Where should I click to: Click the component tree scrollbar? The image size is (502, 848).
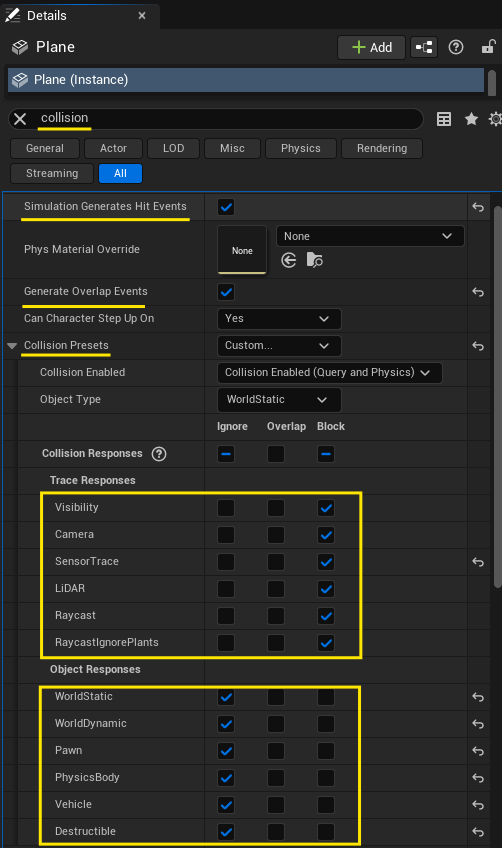(492, 83)
